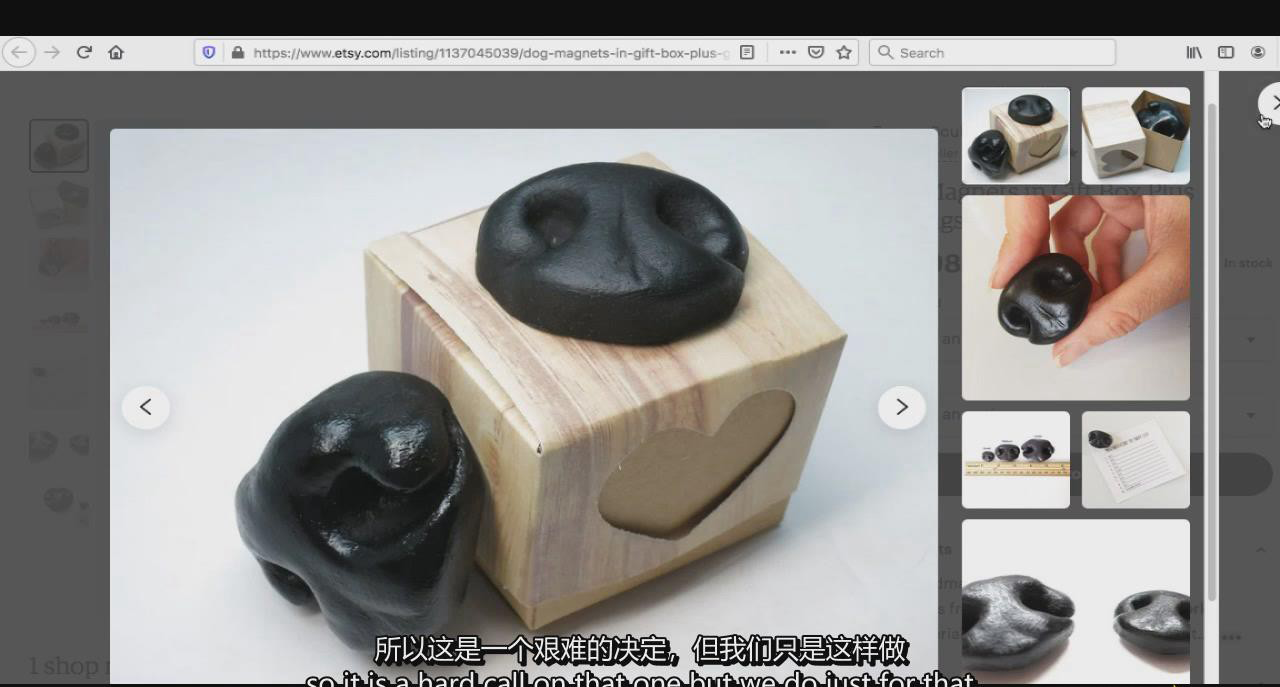Select thumbnail of nose inside open box
1280x687 pixels.
point(1136,136)
